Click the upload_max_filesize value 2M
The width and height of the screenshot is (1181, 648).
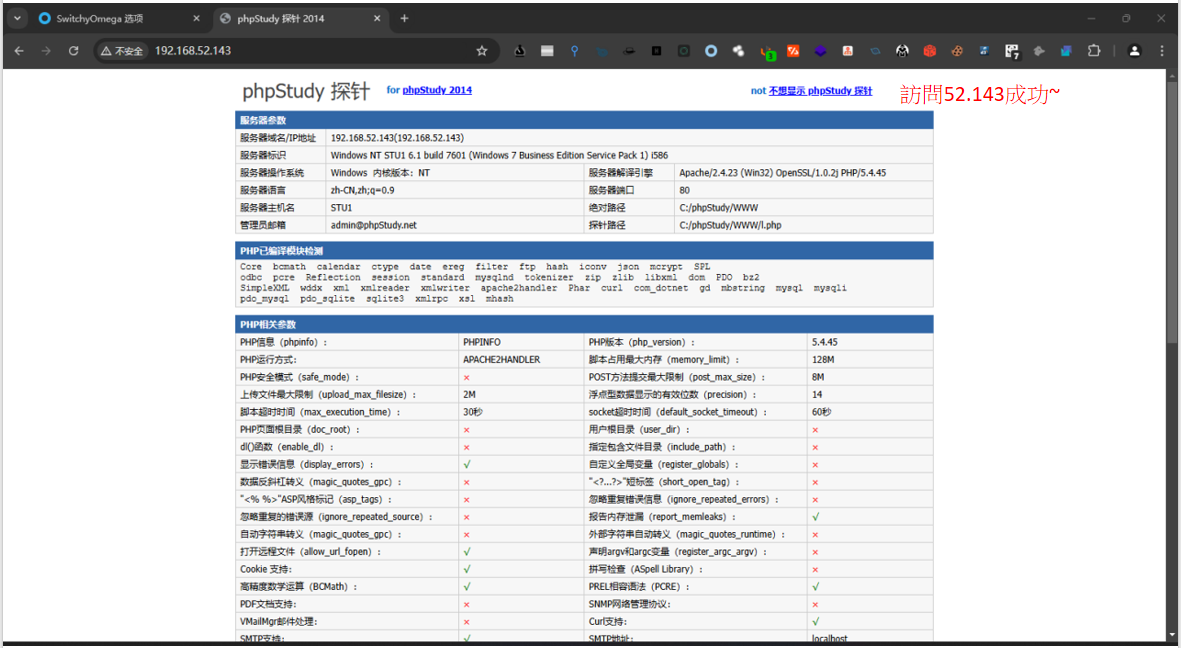point(469,395)
